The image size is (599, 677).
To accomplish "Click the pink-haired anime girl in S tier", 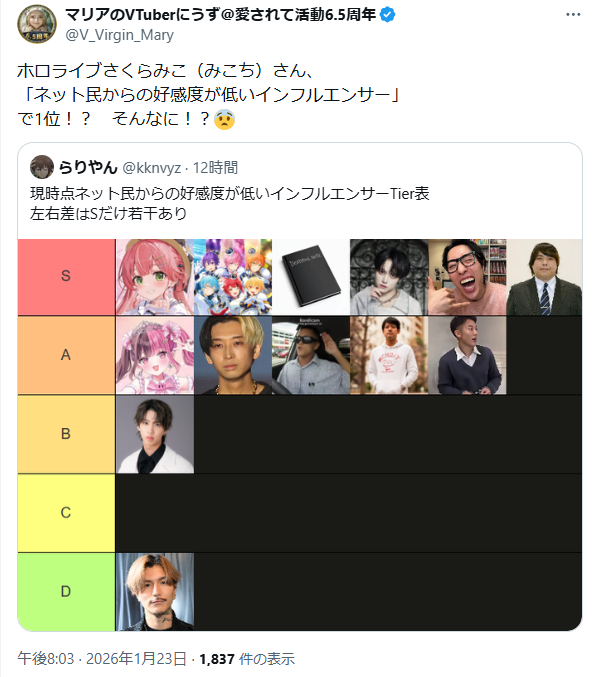I will 155,277.
